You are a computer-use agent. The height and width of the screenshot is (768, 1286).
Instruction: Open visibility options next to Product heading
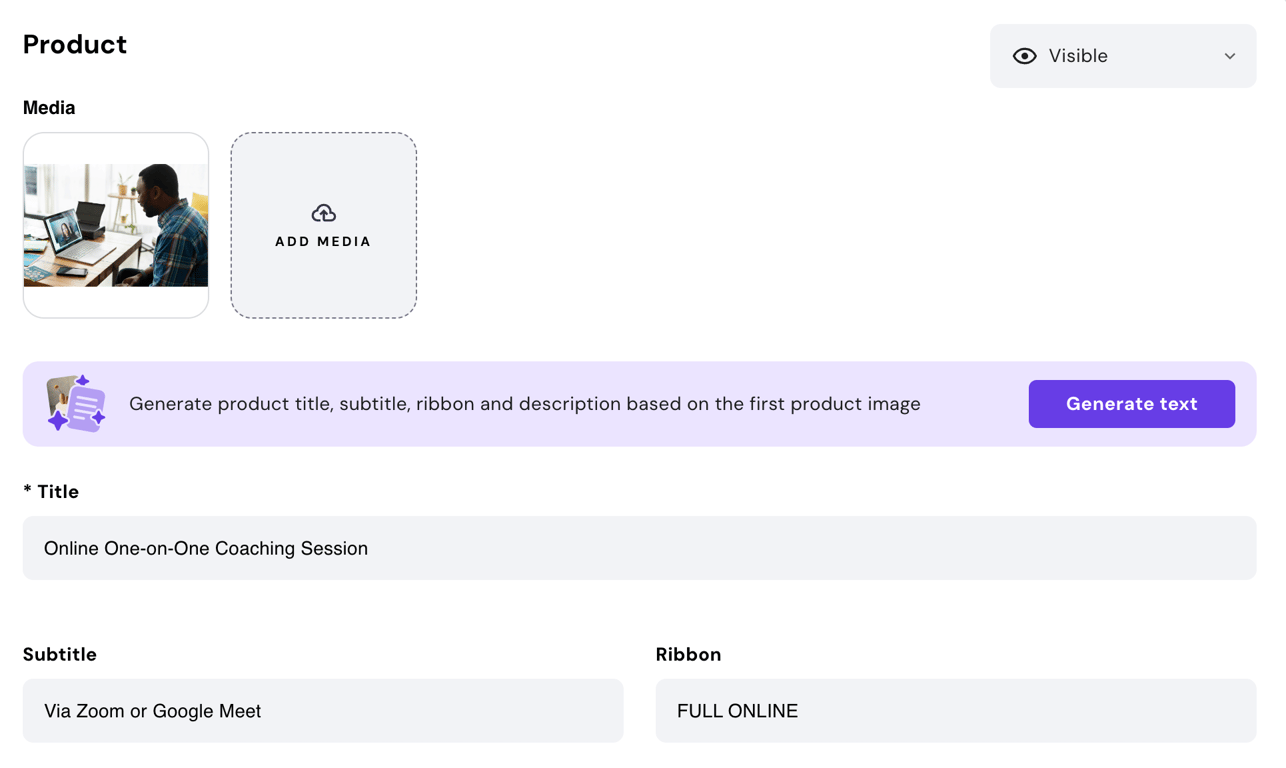(x=1122, y=56)
